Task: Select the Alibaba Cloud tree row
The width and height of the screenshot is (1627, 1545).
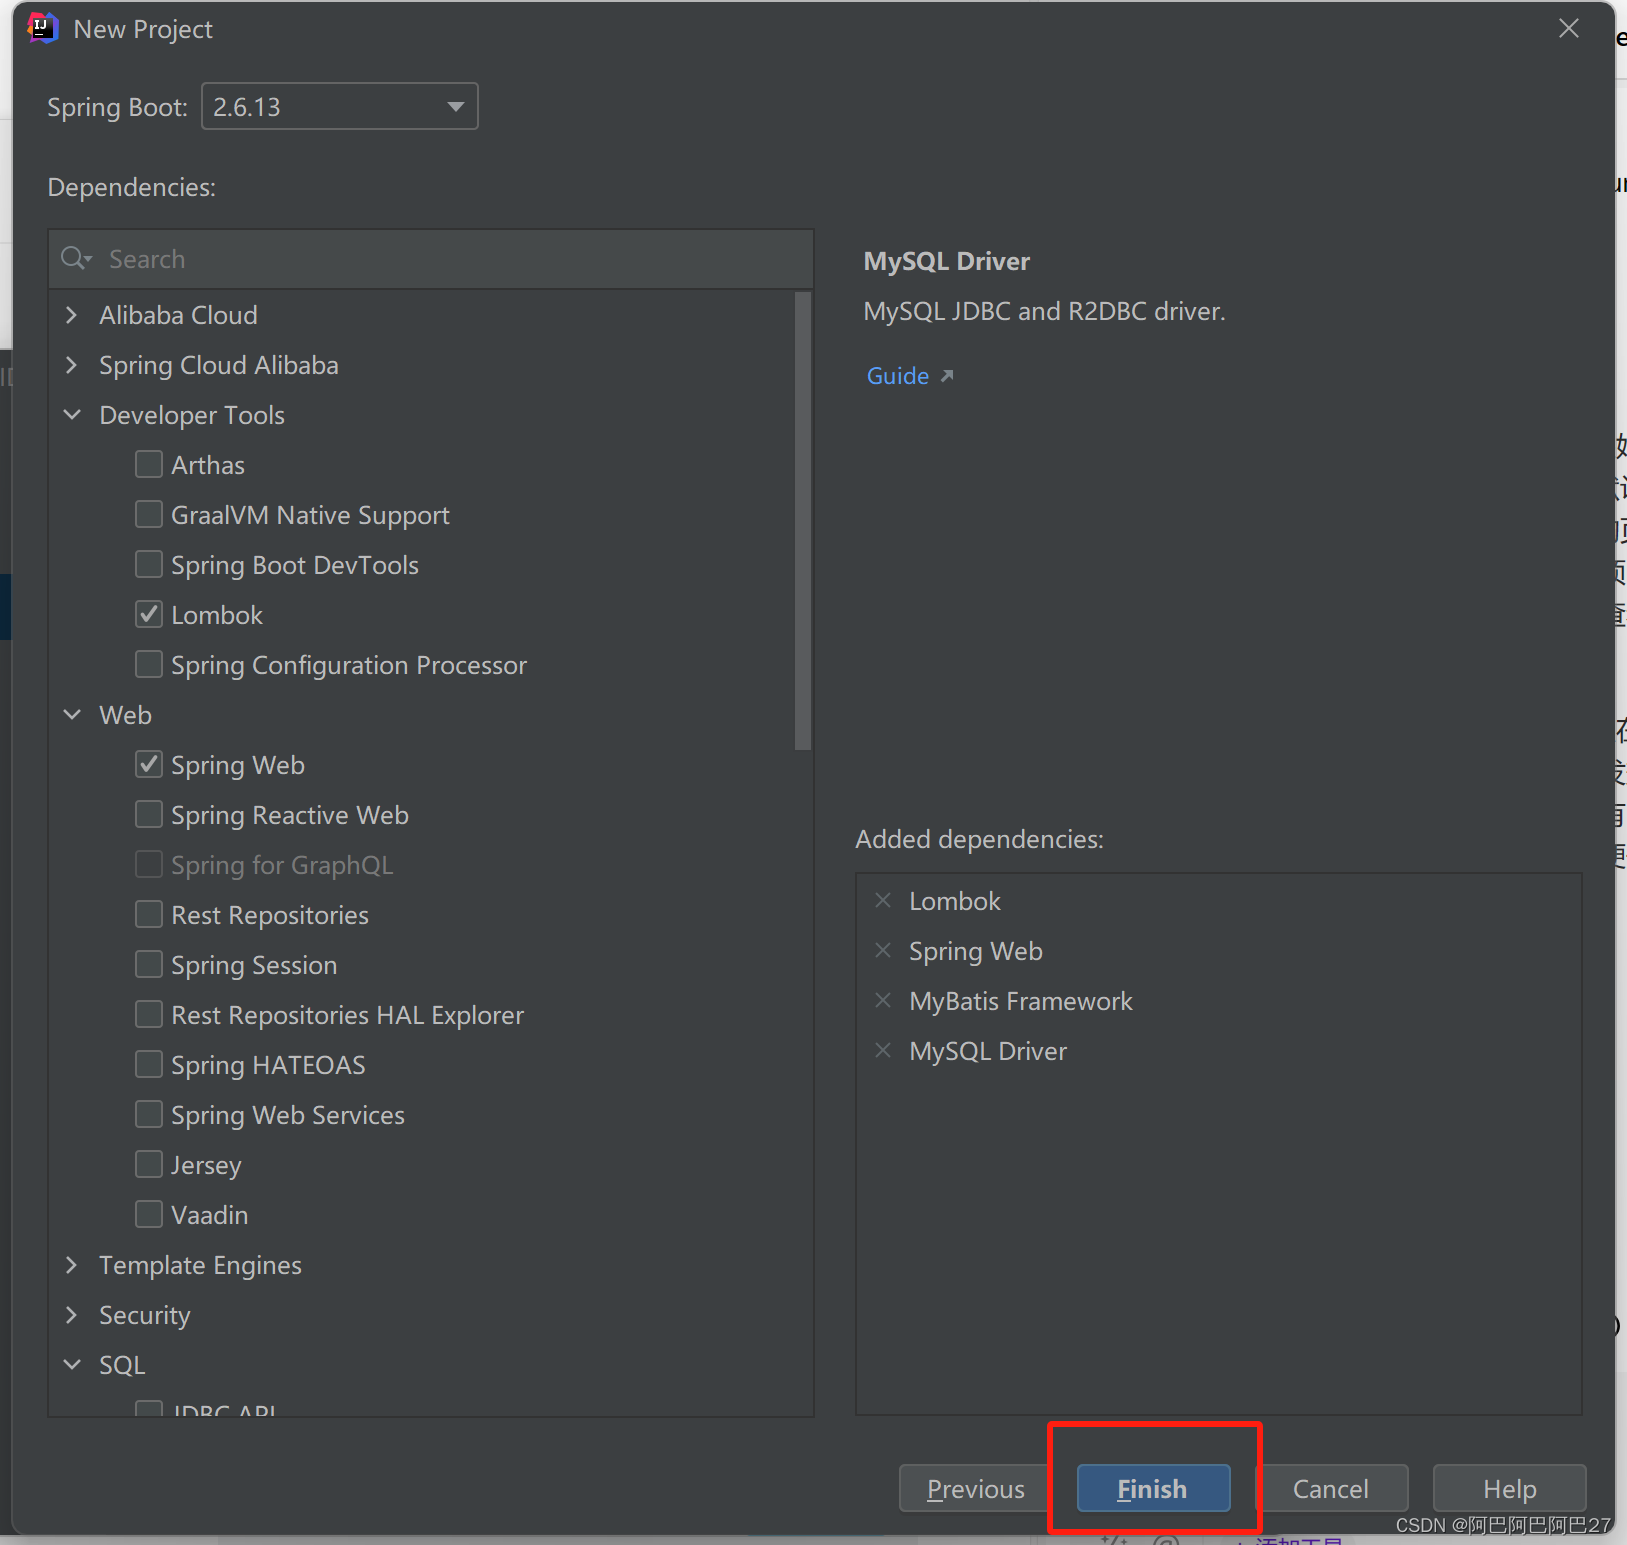Action: [x=421, y=315]
